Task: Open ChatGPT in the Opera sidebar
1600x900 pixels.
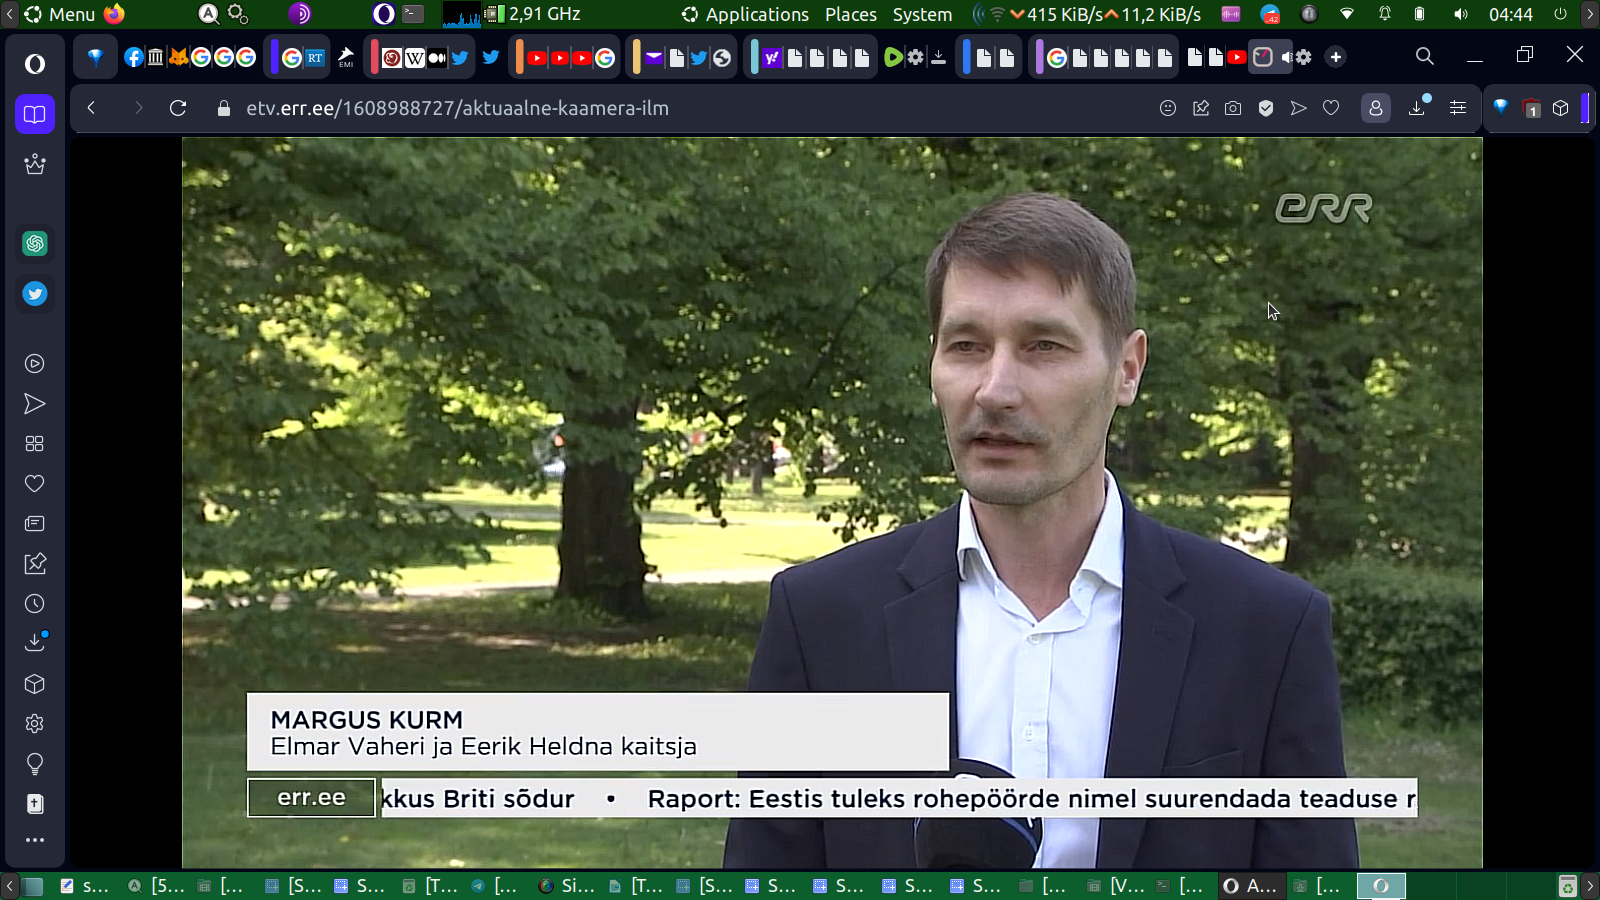Action: [35, 243]
